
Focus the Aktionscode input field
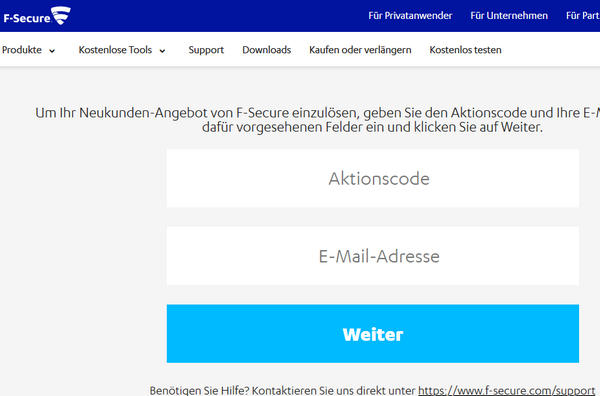(x=373, y=178)
